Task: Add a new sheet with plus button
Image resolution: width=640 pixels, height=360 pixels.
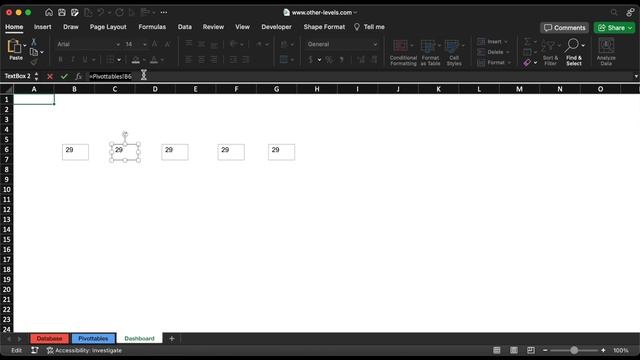Action: pos(172,338)
